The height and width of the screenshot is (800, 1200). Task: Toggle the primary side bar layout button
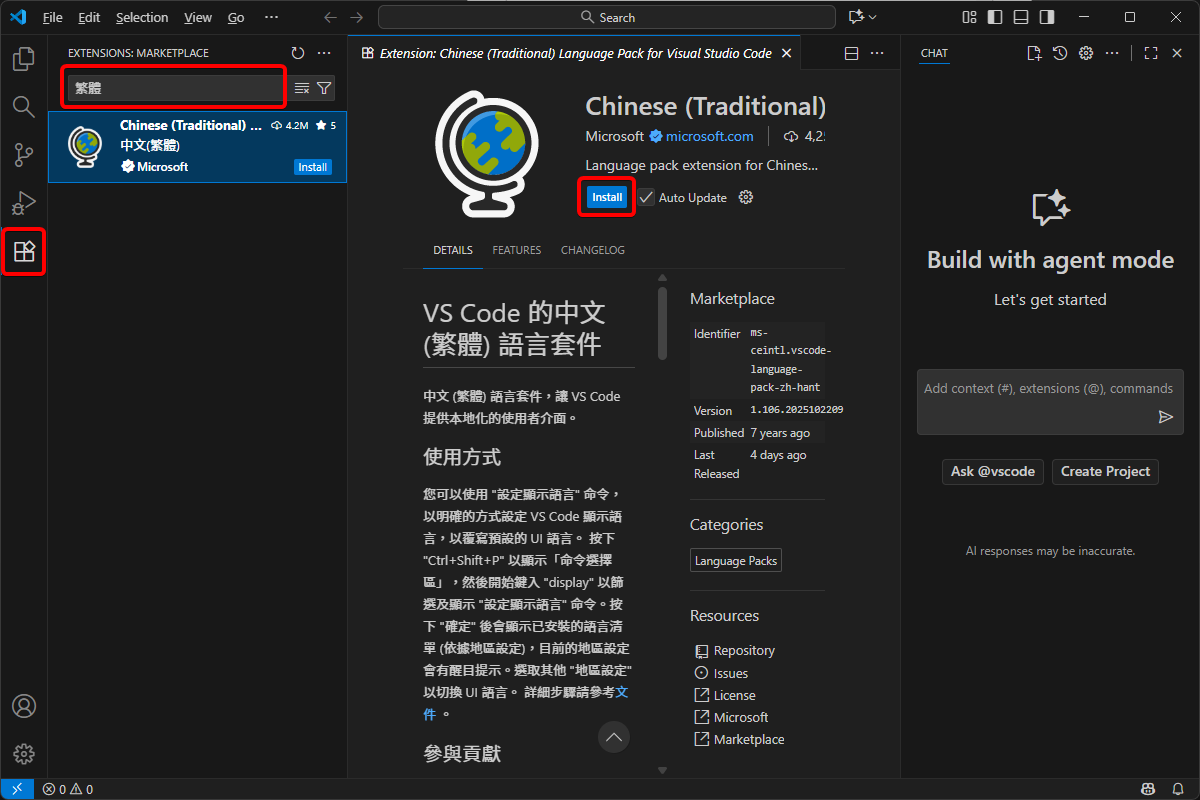click(x=995, y=17)
